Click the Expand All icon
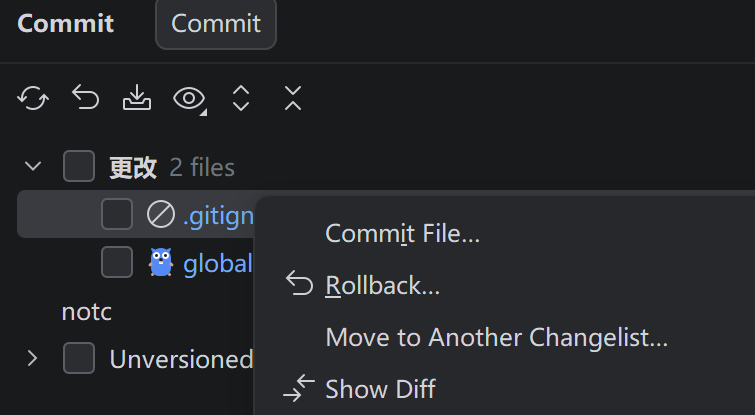 click(x=241, y=98)
